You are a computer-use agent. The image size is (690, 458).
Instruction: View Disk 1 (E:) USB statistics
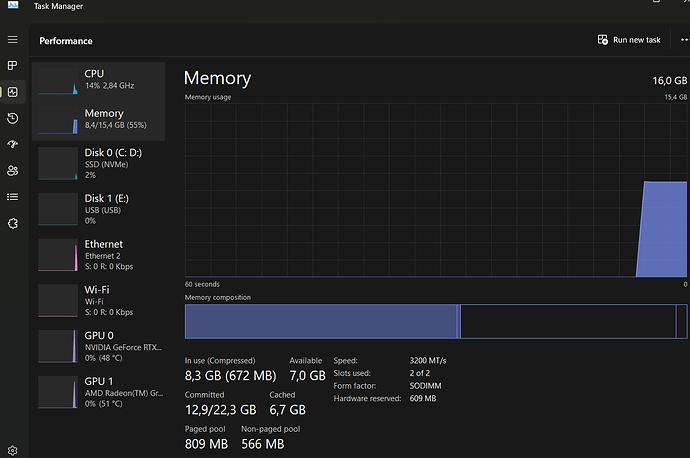(x=98, y=208)
